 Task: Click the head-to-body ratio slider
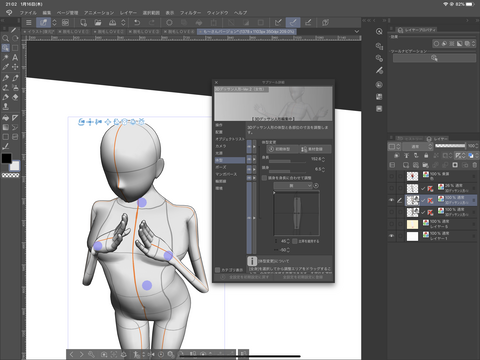coord(287,172)
